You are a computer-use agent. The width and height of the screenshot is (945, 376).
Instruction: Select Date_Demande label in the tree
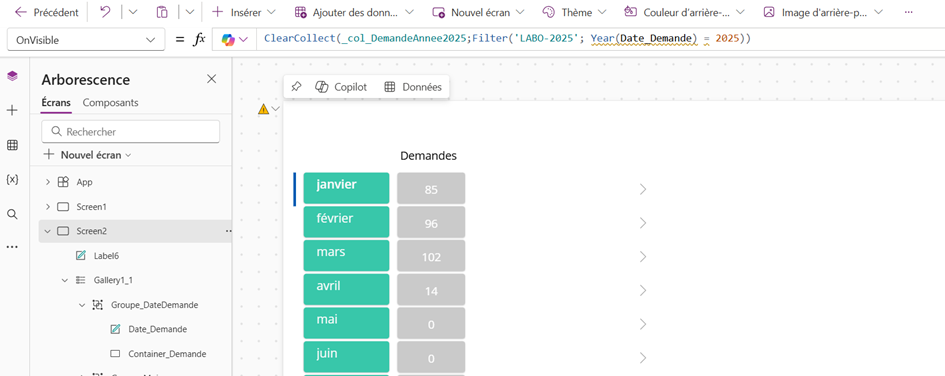[x=157, y=330]
